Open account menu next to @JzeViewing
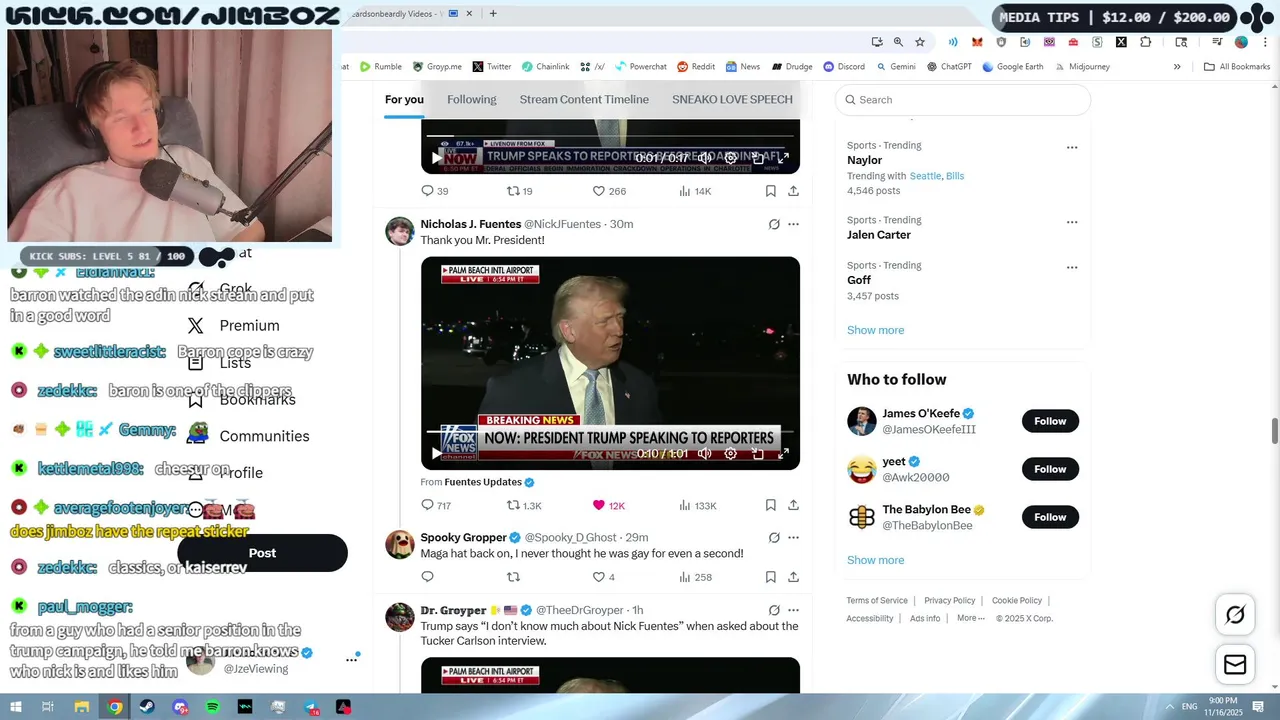The height and width of the screenshot is (720, 1280). tap(351, 659)
